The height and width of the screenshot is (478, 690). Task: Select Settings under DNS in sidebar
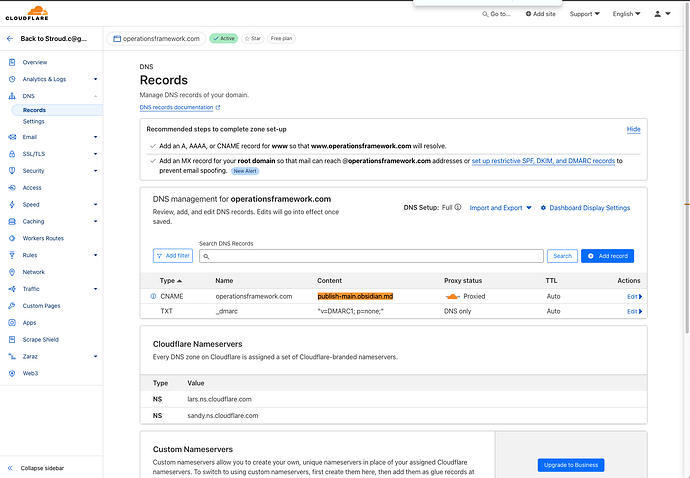point(33,121)
